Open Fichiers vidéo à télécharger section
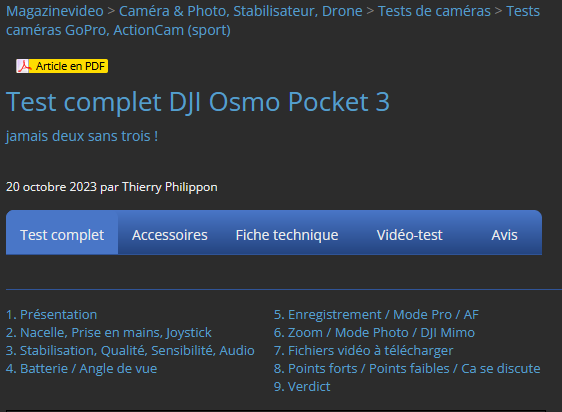The height and width of the screenshot is (412, 562). click(363, 351)
